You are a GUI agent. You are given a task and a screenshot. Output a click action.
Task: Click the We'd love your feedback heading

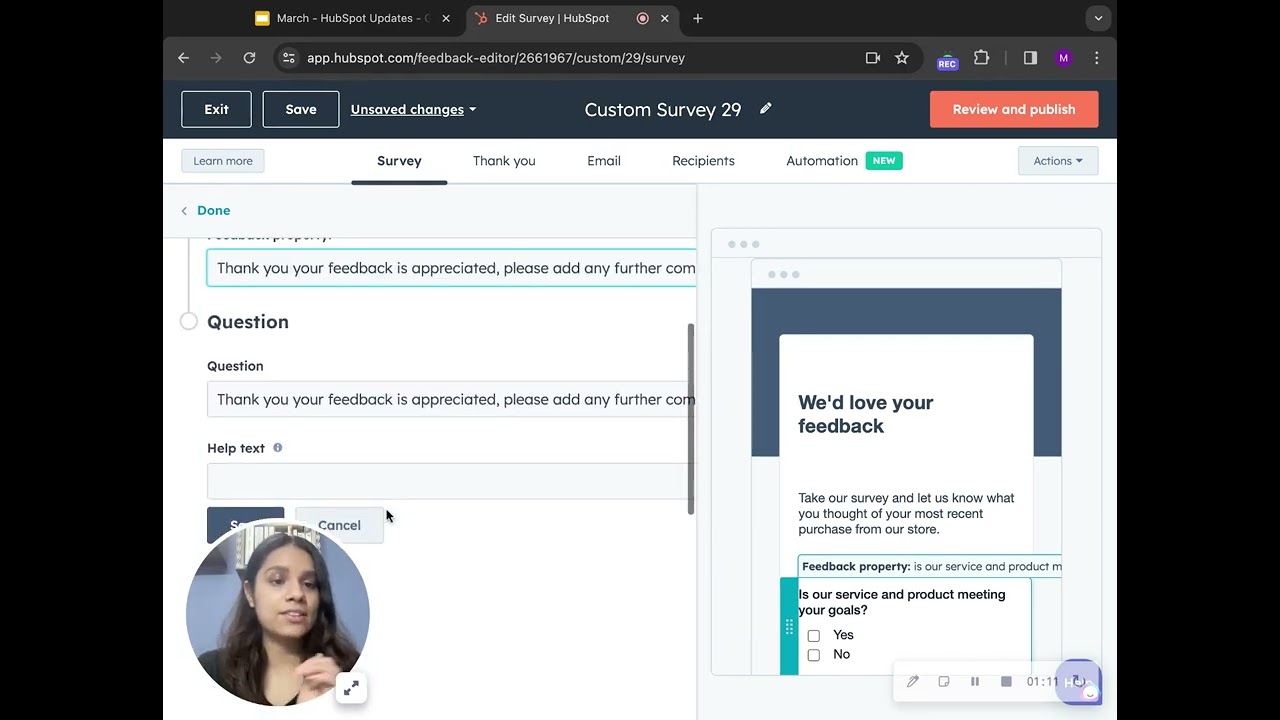point(866,414)
